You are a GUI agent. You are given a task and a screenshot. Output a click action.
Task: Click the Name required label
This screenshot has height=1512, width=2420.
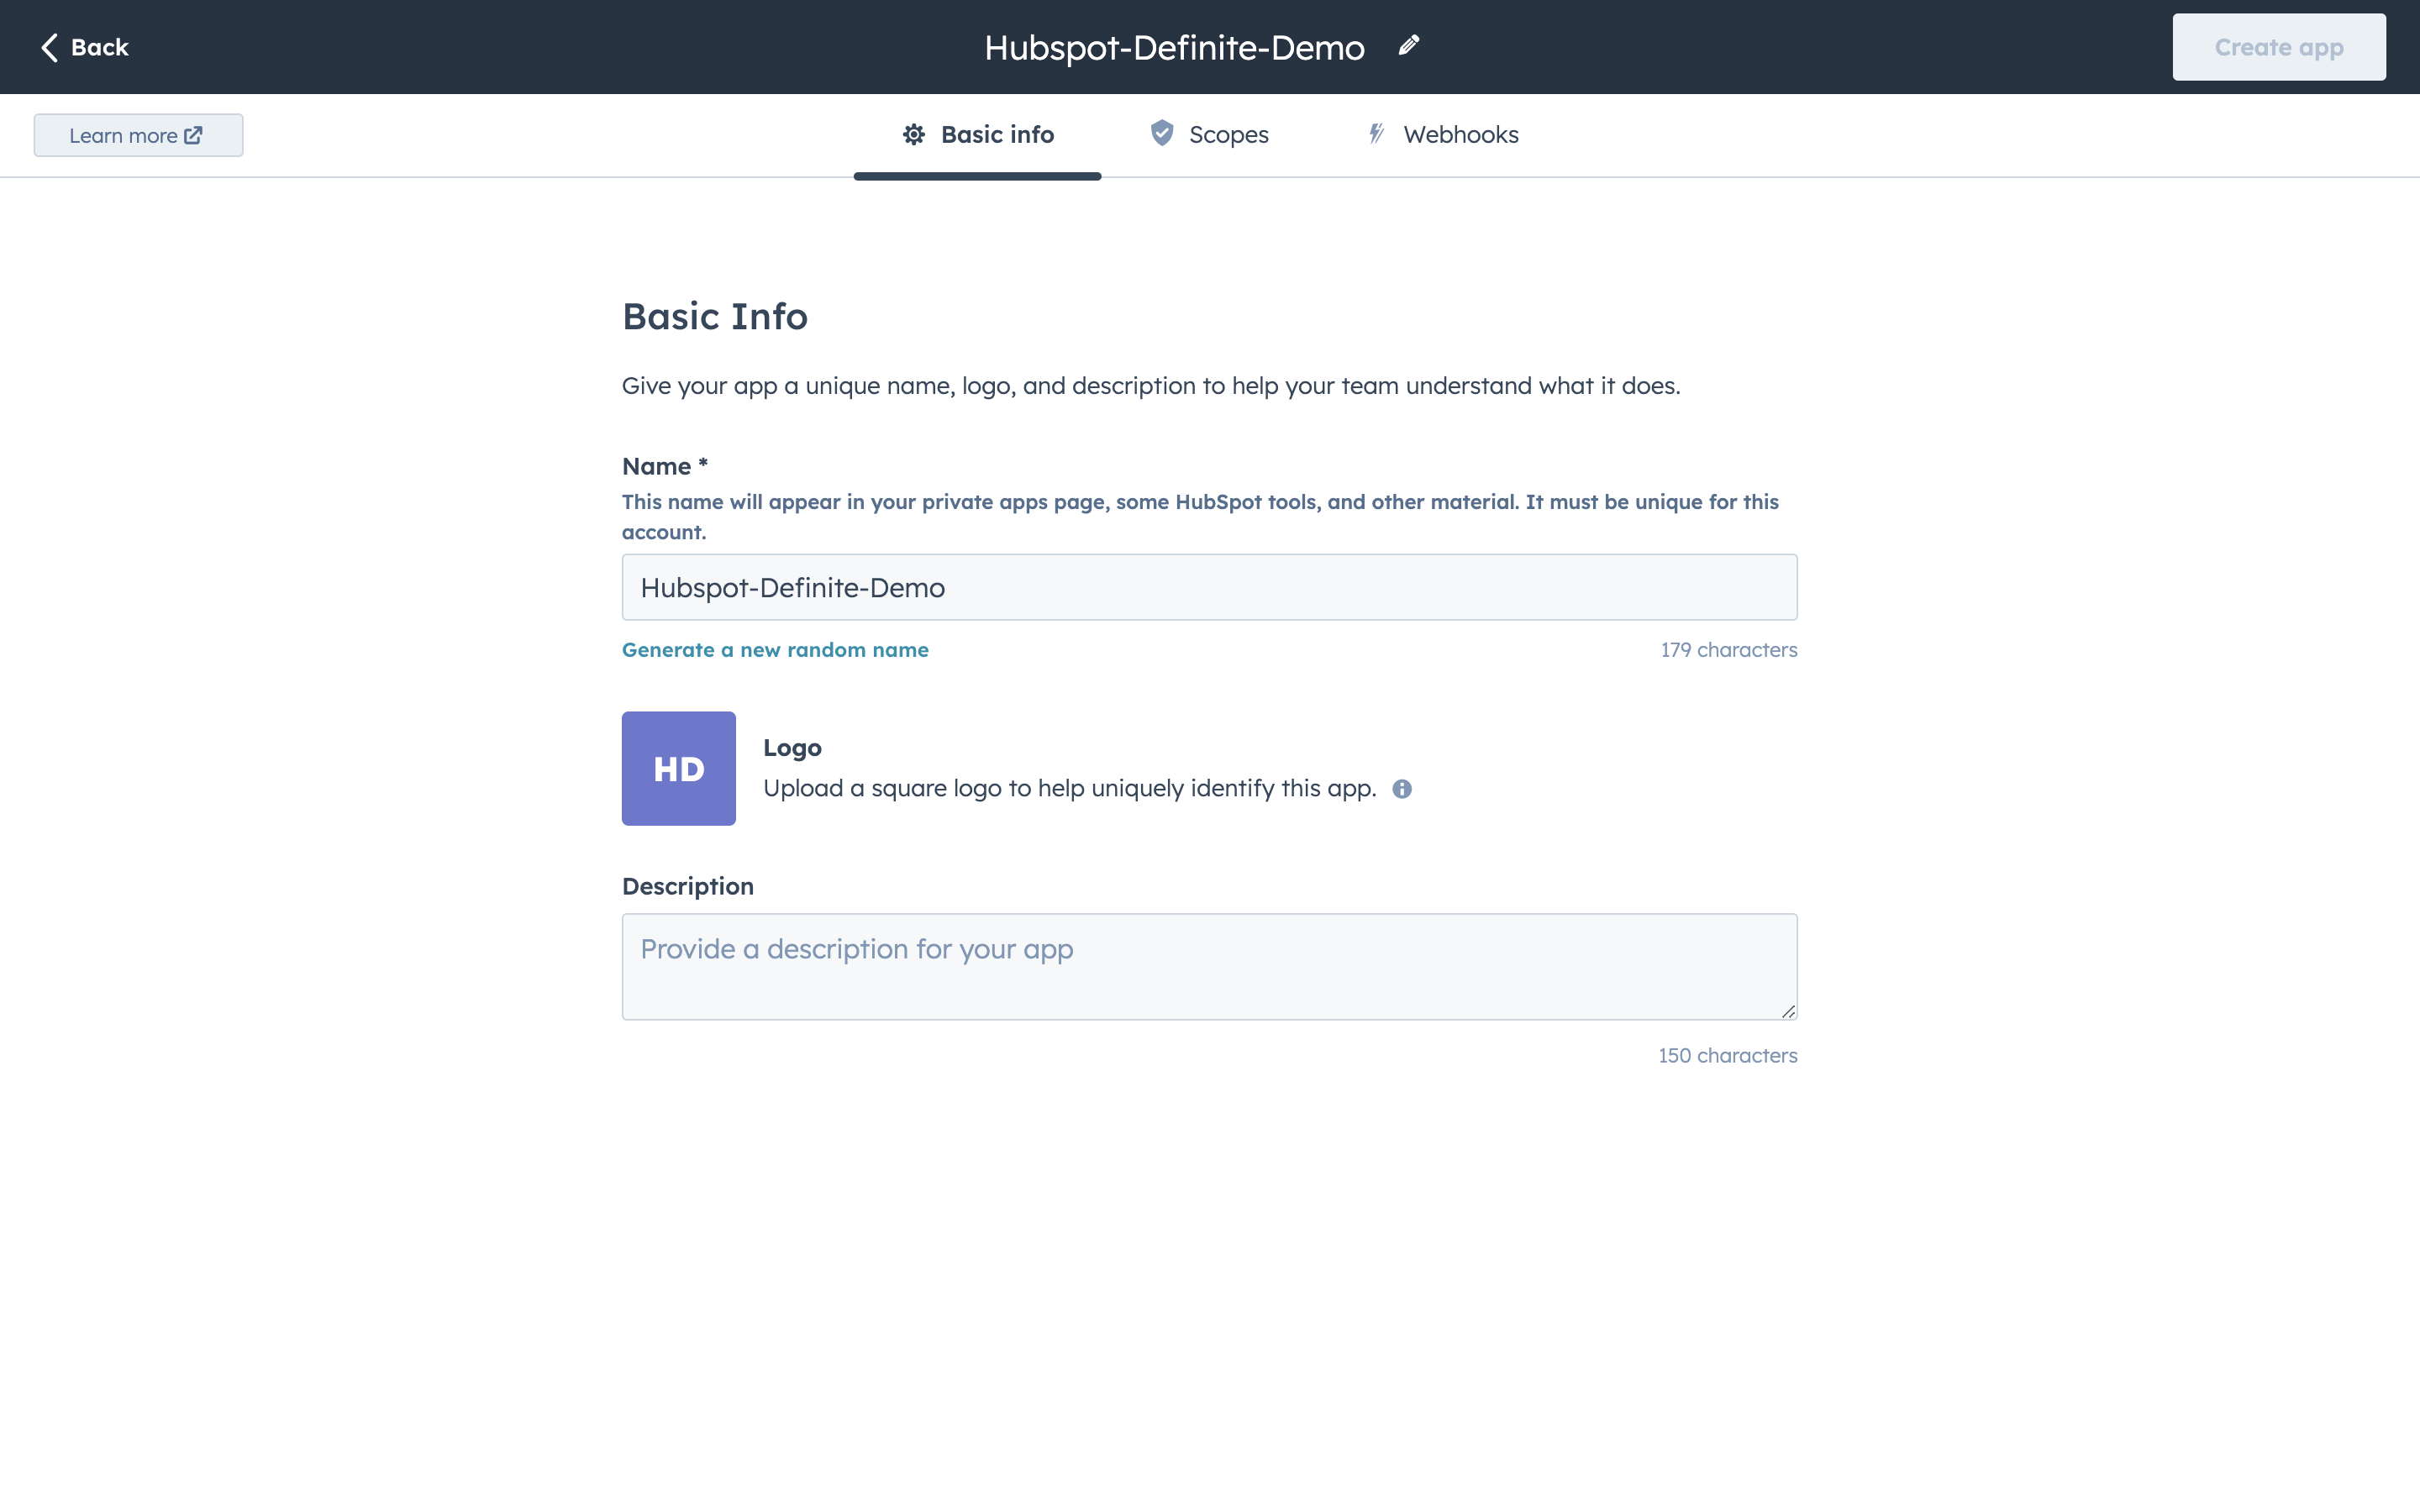pos(665,466)
